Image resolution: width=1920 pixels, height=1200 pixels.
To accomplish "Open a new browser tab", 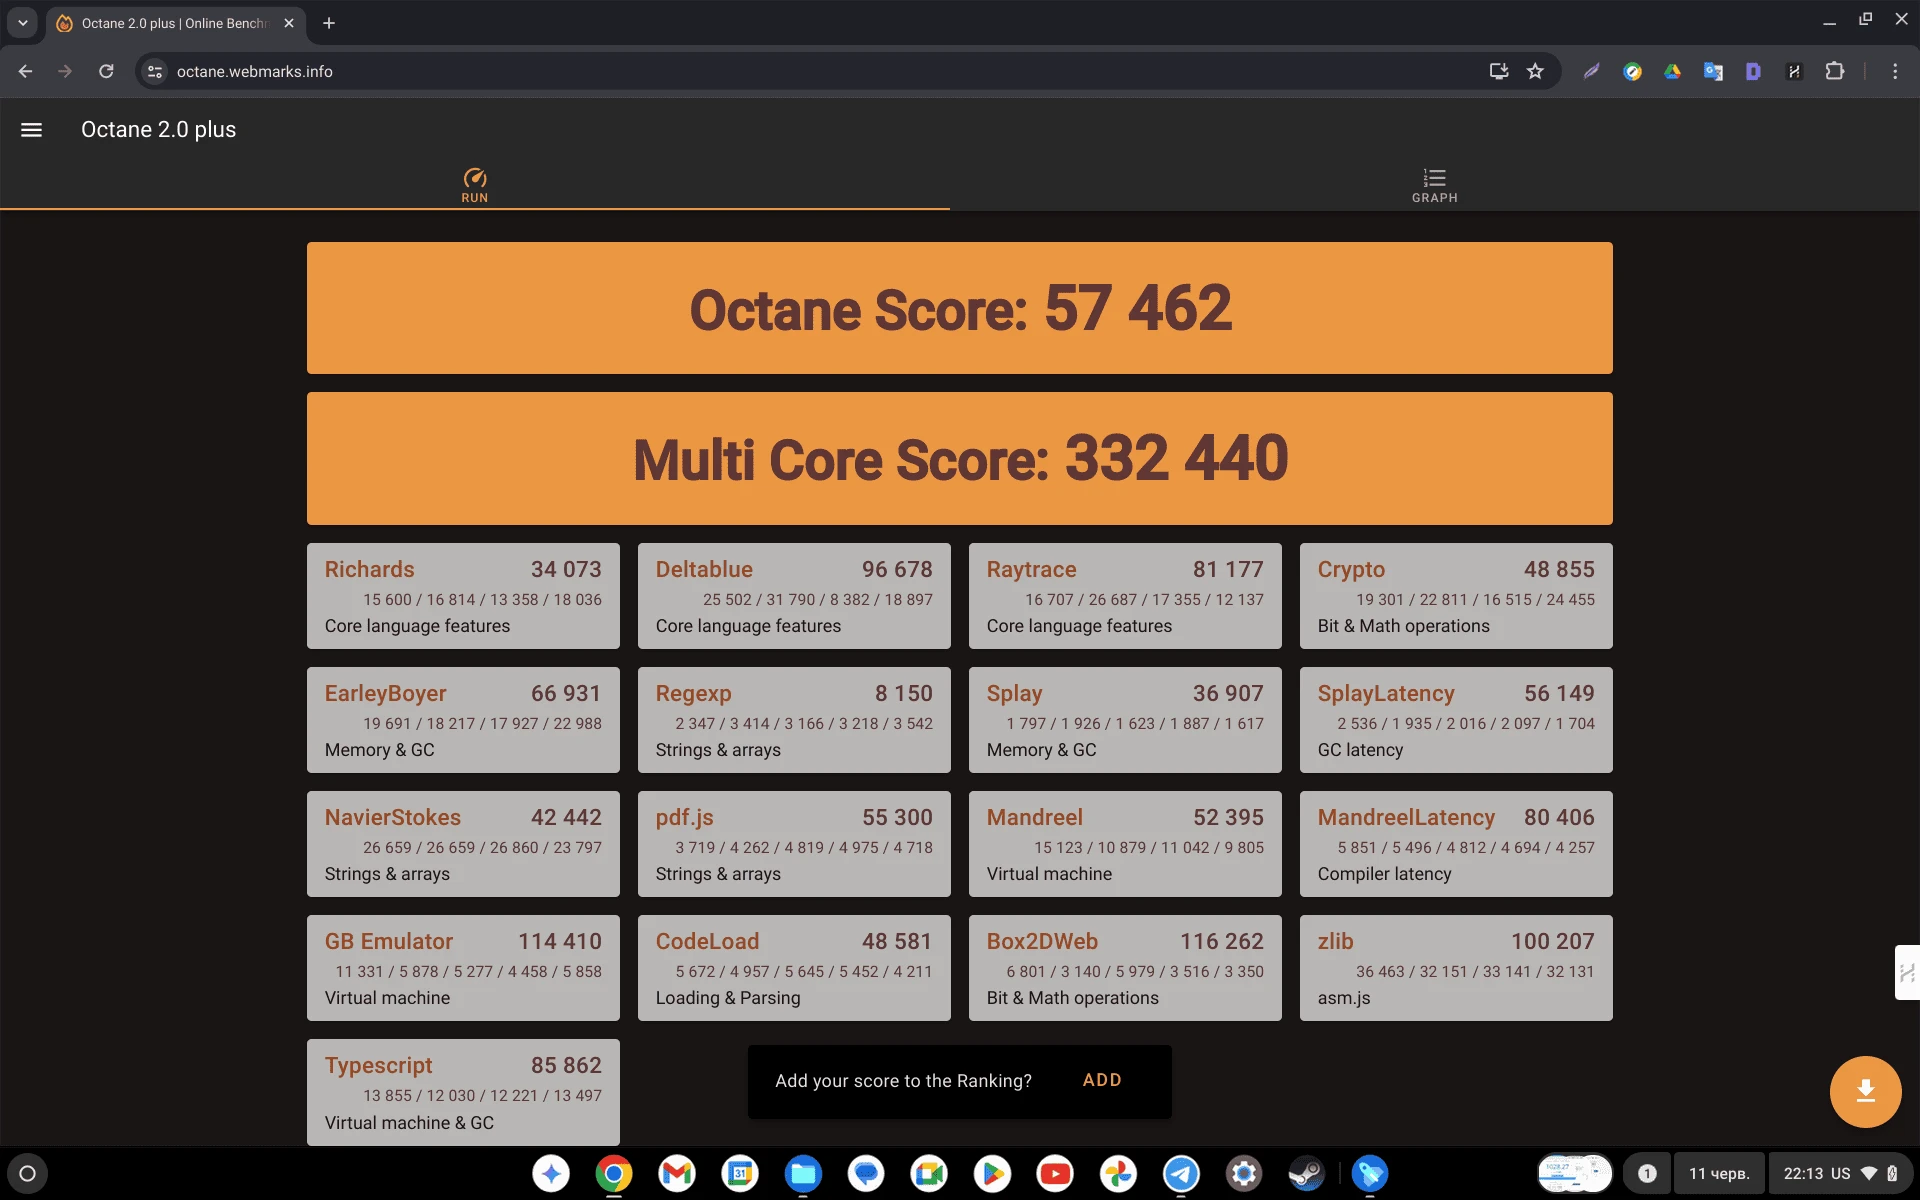I will (x=329, y=23).
